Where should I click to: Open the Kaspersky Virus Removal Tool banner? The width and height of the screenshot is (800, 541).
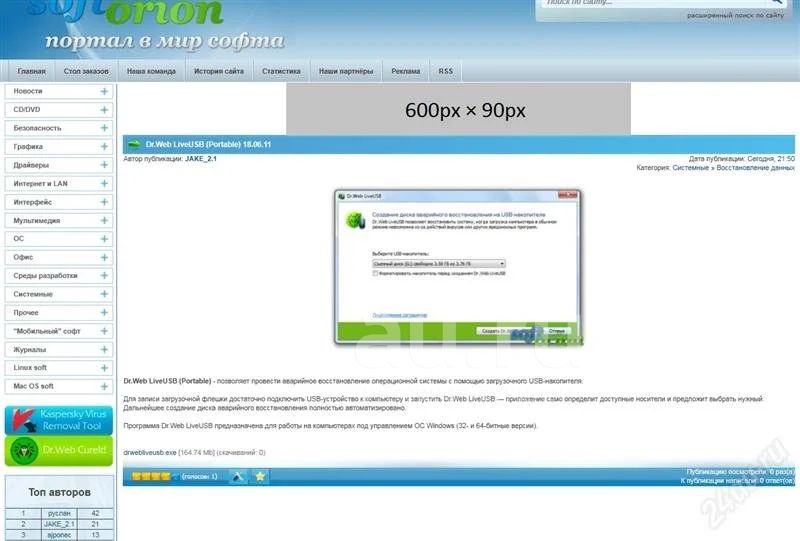[x=59, y=420]
